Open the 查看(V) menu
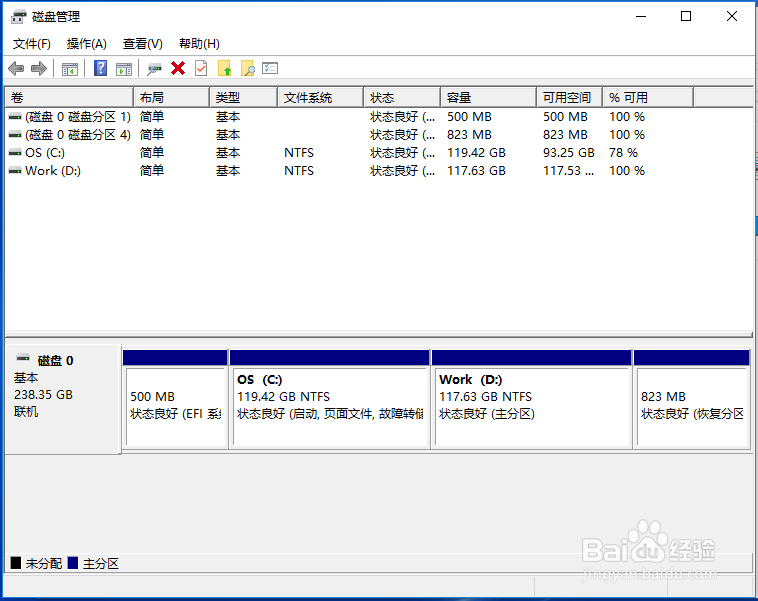 pos(143,44)
